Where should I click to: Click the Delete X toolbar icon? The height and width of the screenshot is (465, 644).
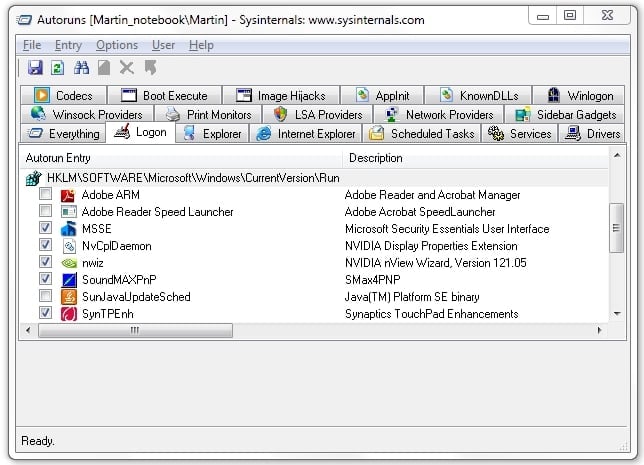(x=126, y=67)
